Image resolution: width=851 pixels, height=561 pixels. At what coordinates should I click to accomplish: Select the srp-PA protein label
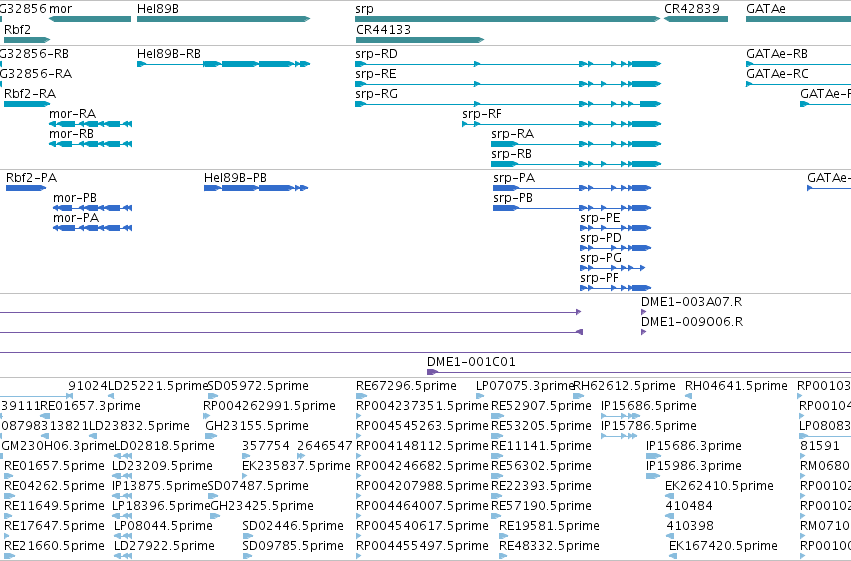pyautogui.click(x=514, y=178)
